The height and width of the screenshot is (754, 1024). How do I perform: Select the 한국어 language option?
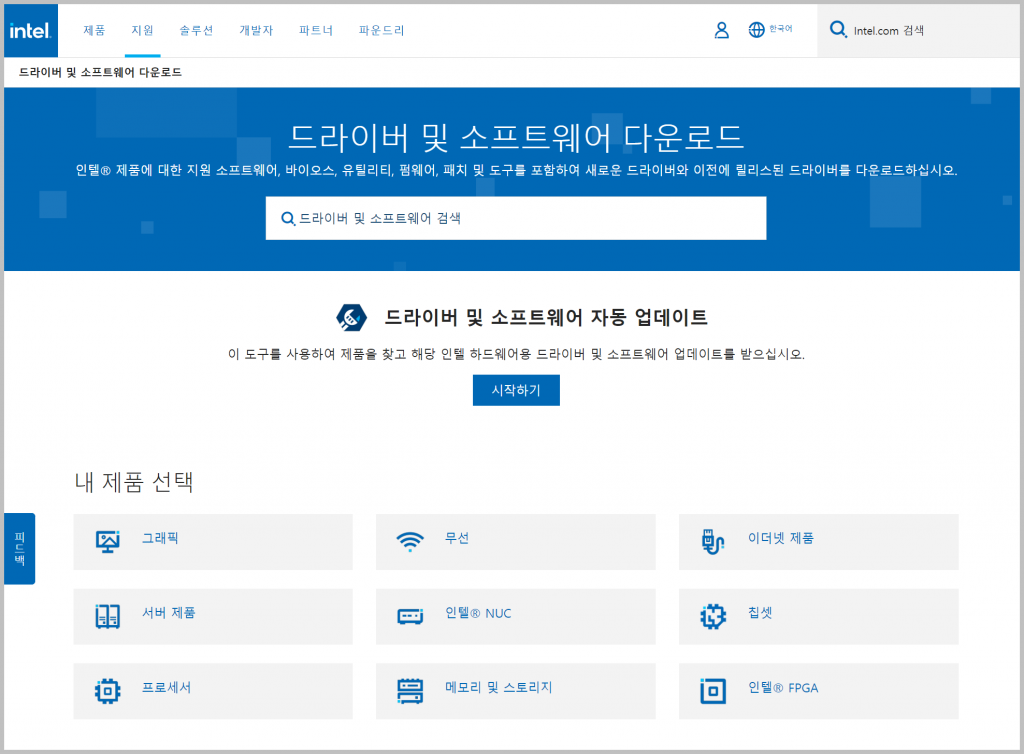pos(781,29)
